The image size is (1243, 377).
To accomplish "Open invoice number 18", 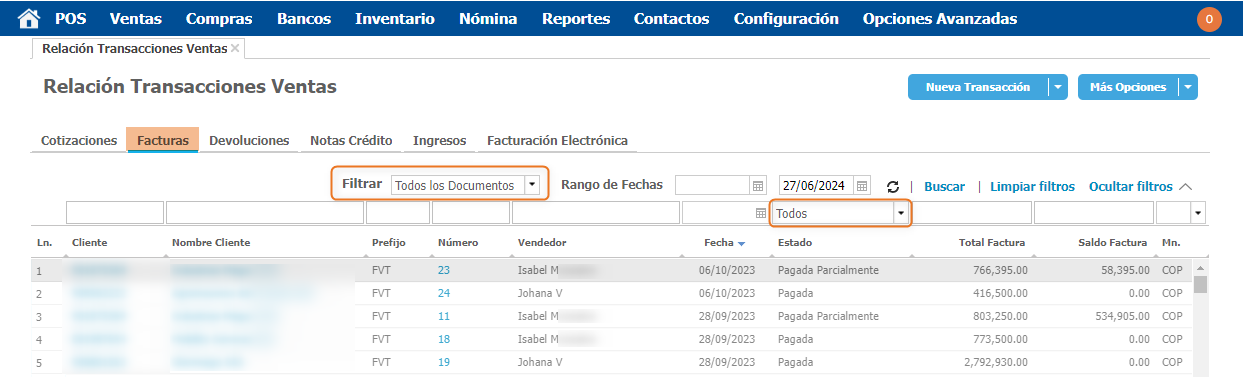I will 444,339.
